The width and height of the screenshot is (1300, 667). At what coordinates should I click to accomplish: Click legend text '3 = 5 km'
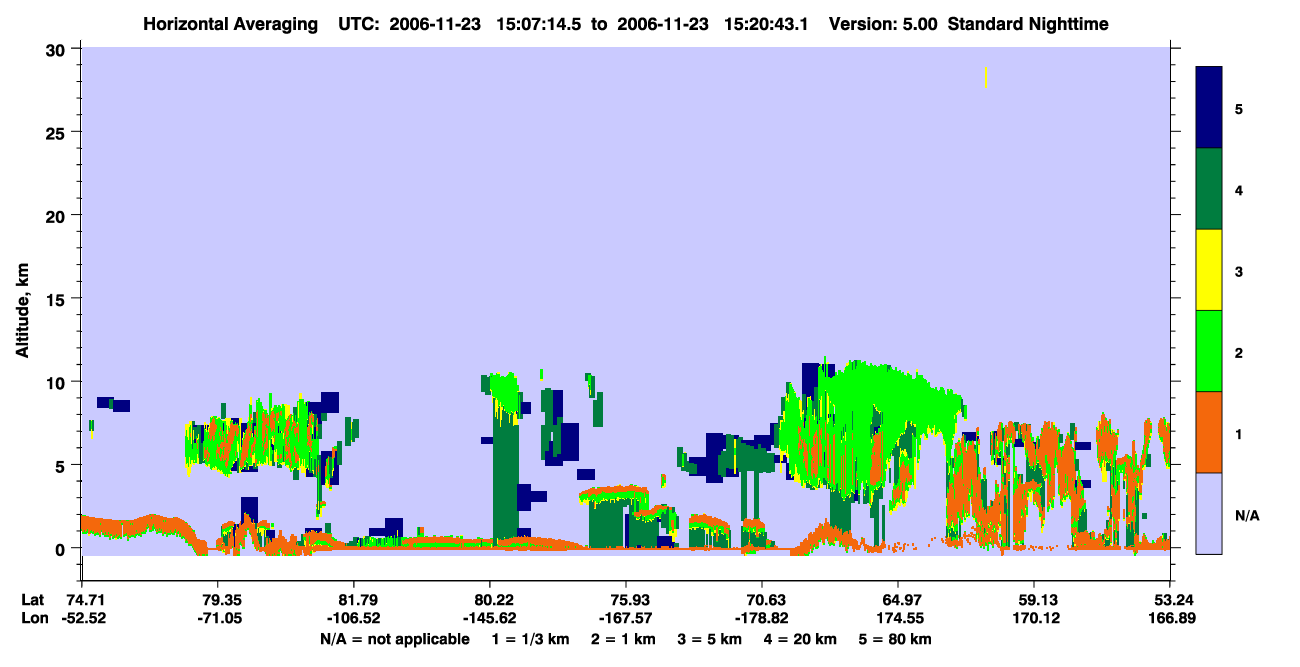[710, 639]
